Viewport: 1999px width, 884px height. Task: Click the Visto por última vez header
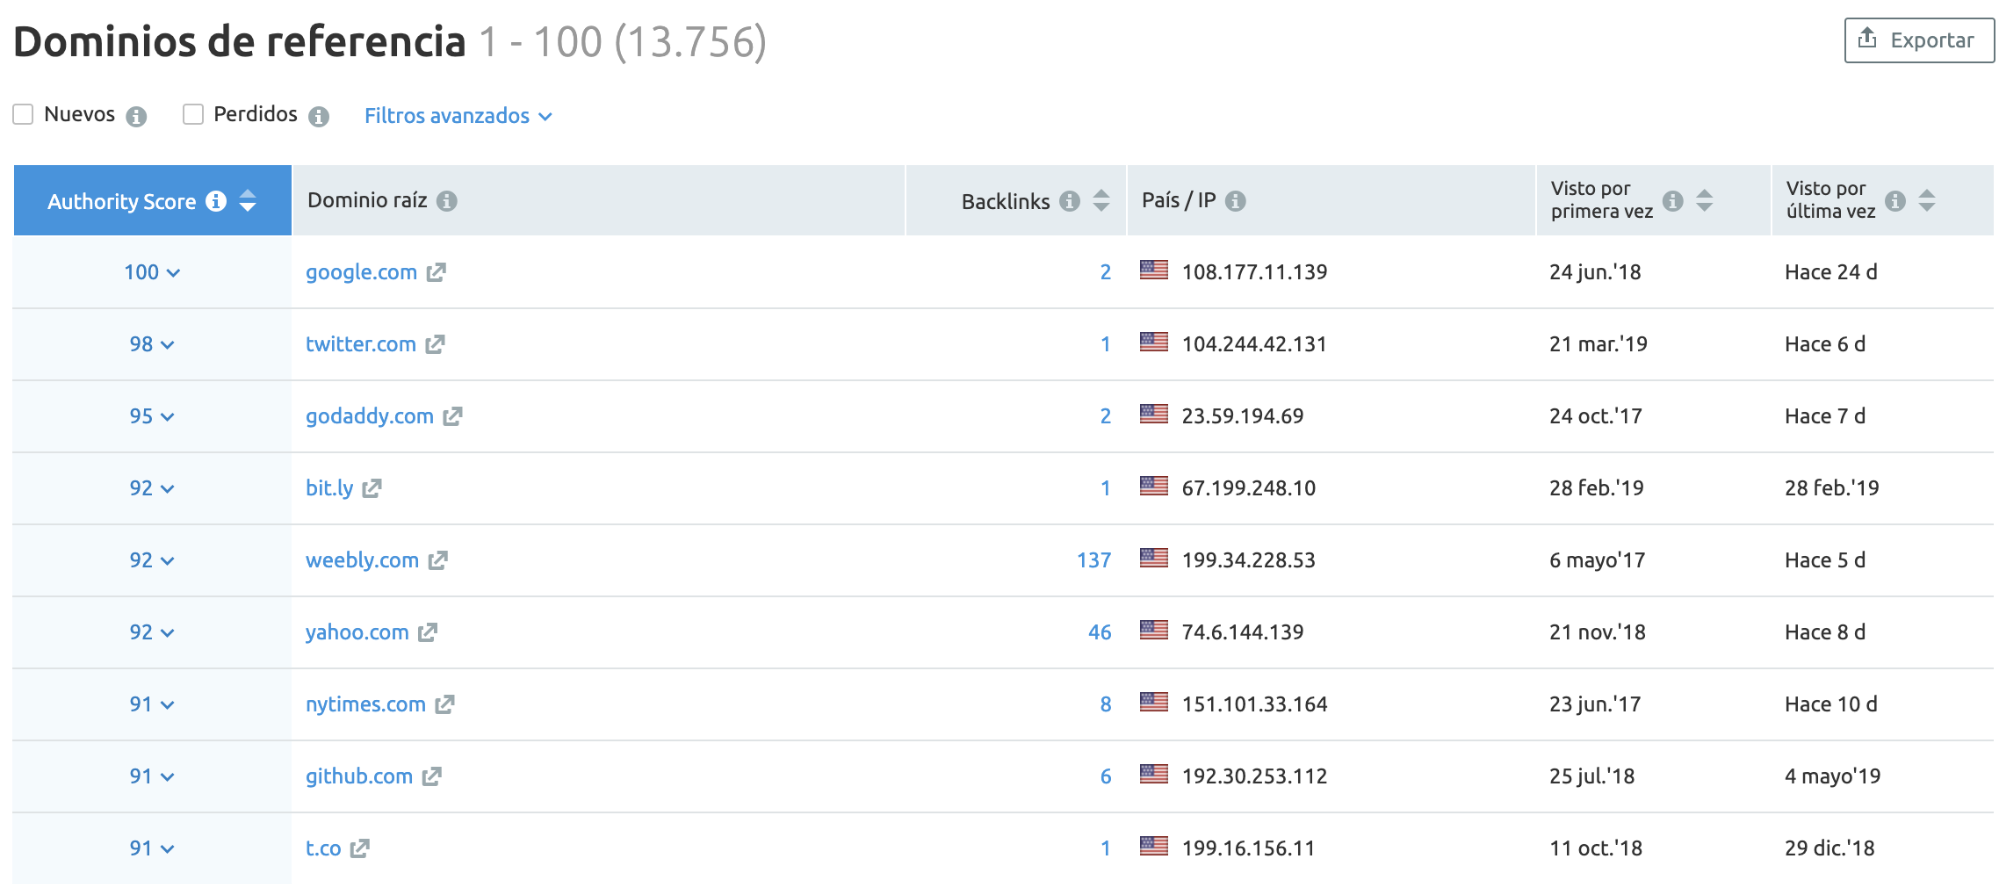coord(1830,200)
